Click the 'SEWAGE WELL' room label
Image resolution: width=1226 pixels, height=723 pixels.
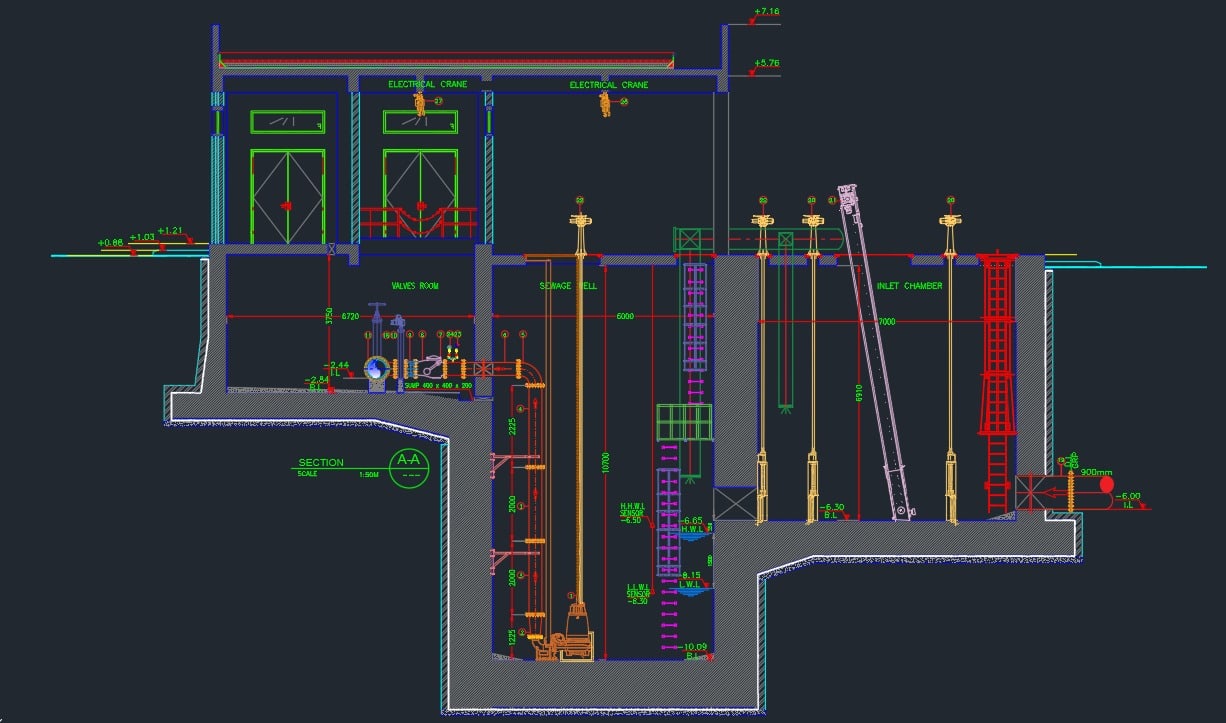point(569,286)
